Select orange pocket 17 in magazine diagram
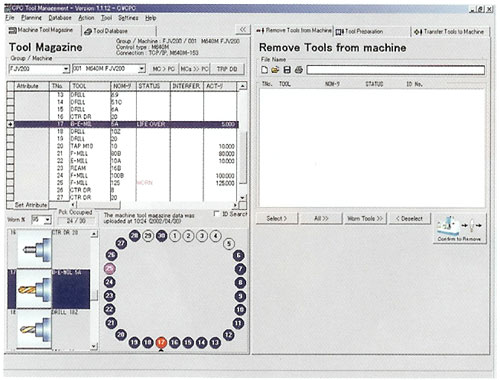Viewport: 500px width, 380px height. pyautogui.click(x=161, y=342)
